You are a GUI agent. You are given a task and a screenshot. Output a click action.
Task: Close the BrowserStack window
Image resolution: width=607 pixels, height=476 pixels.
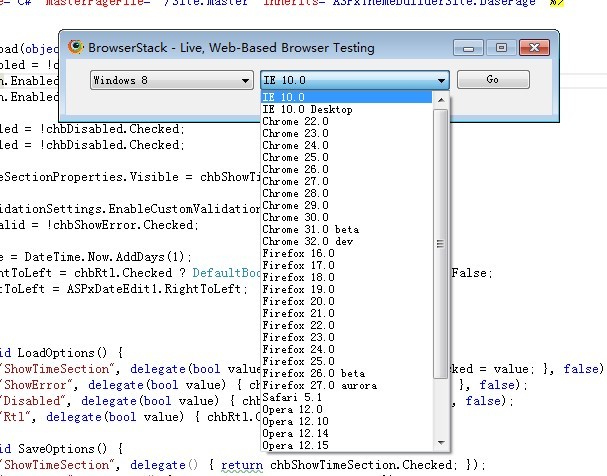535,48
